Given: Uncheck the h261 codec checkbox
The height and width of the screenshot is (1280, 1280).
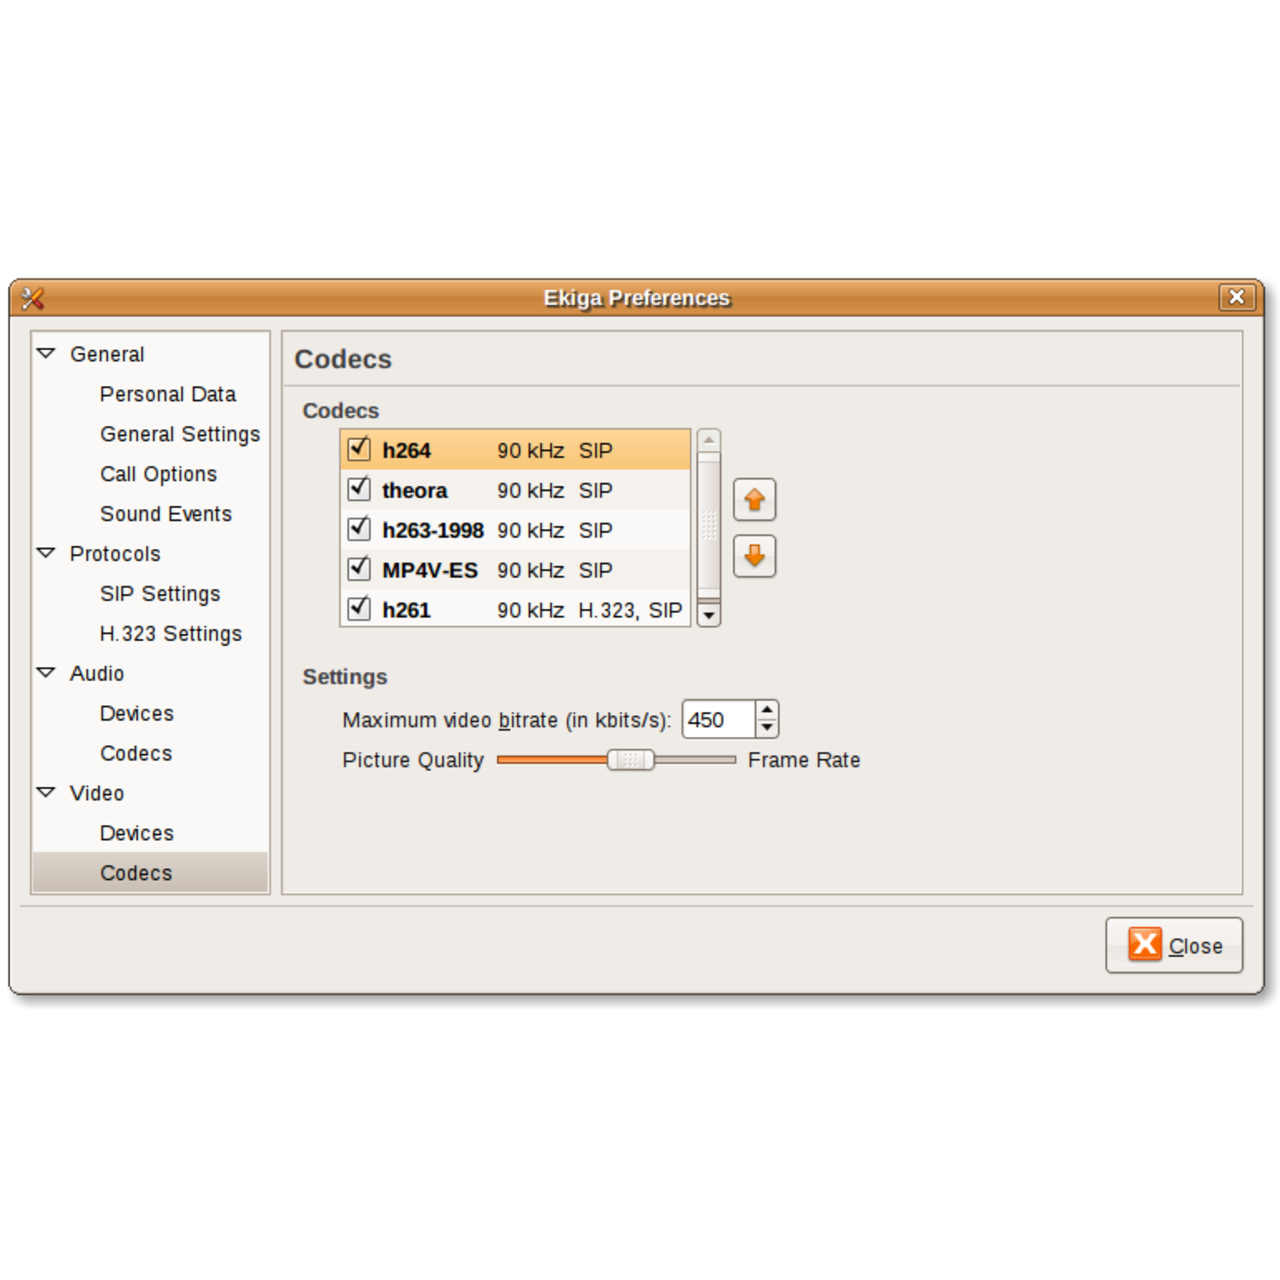Looking at the screenshot, I should click(359, 608).
